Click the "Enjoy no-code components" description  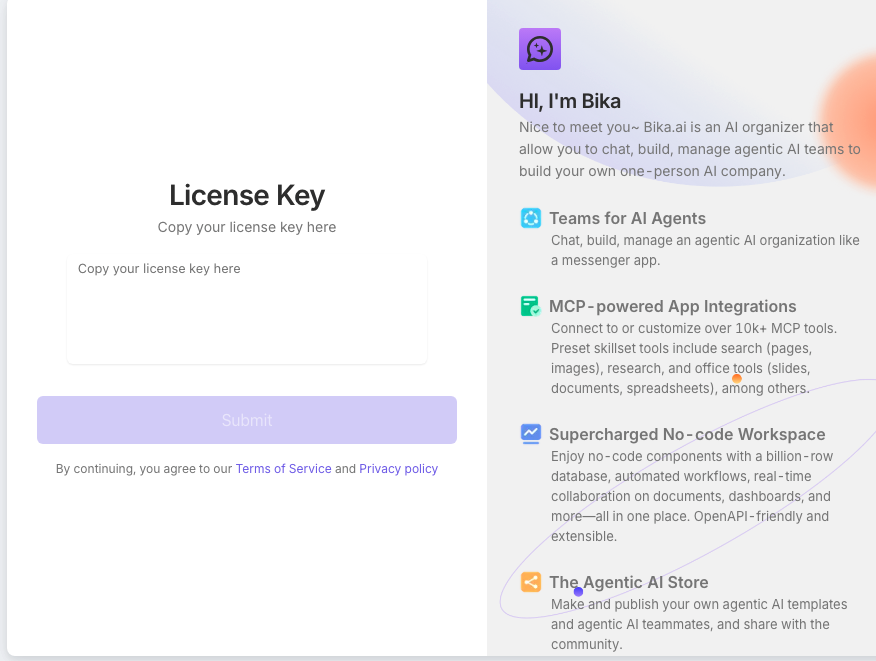coord(692,496)
